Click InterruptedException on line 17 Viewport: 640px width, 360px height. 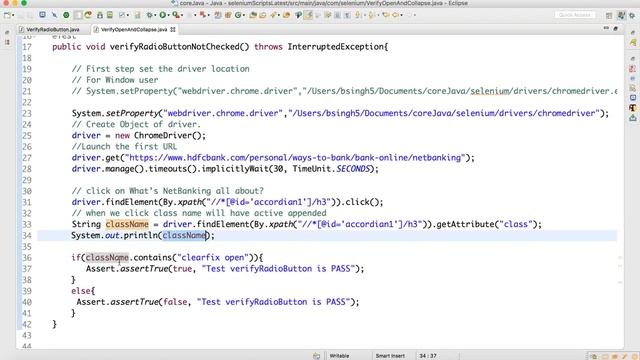[336, 47]
